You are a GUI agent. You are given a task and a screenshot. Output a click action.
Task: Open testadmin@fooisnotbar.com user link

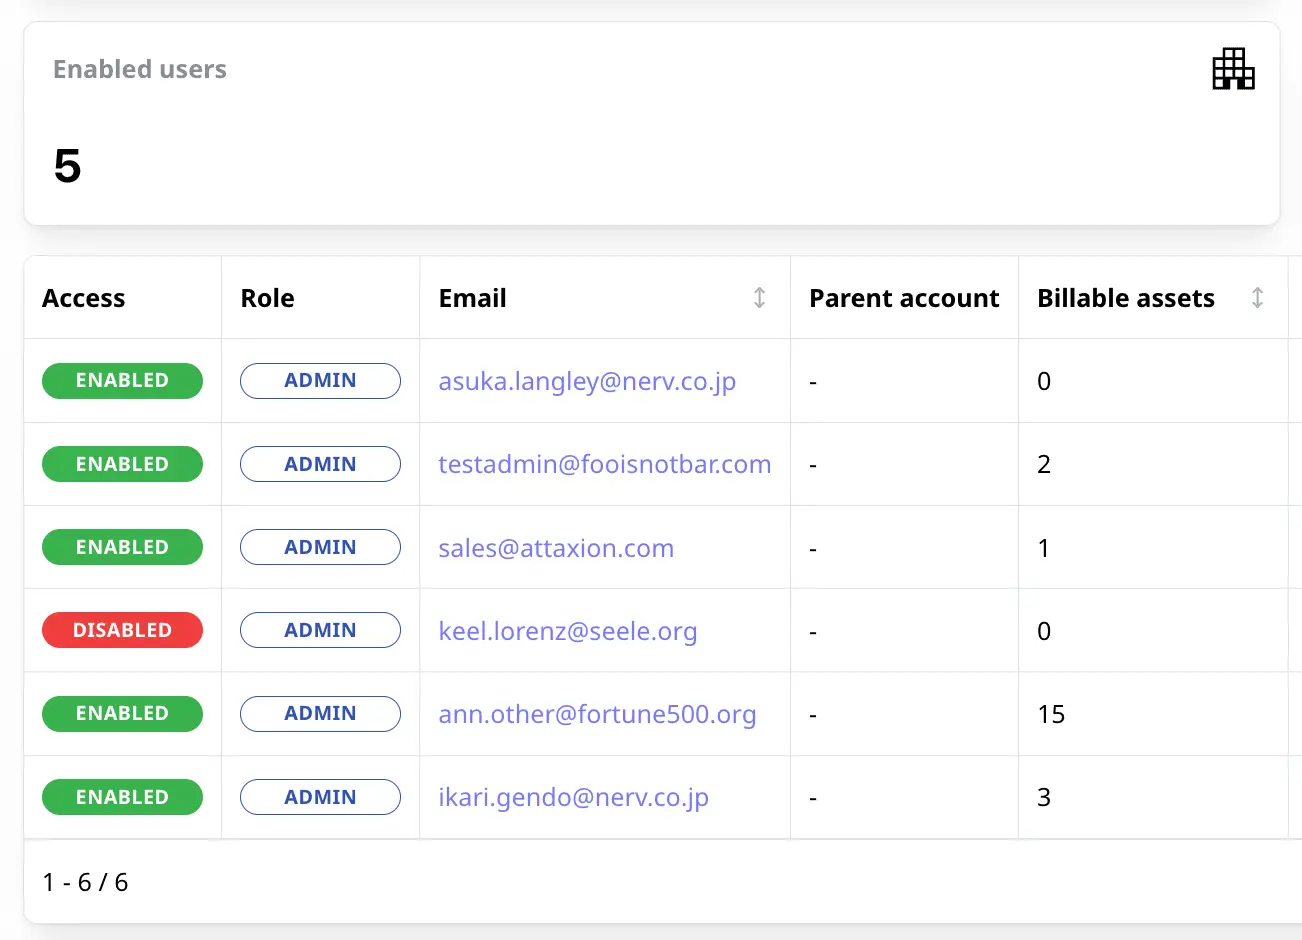coord(604,464)
